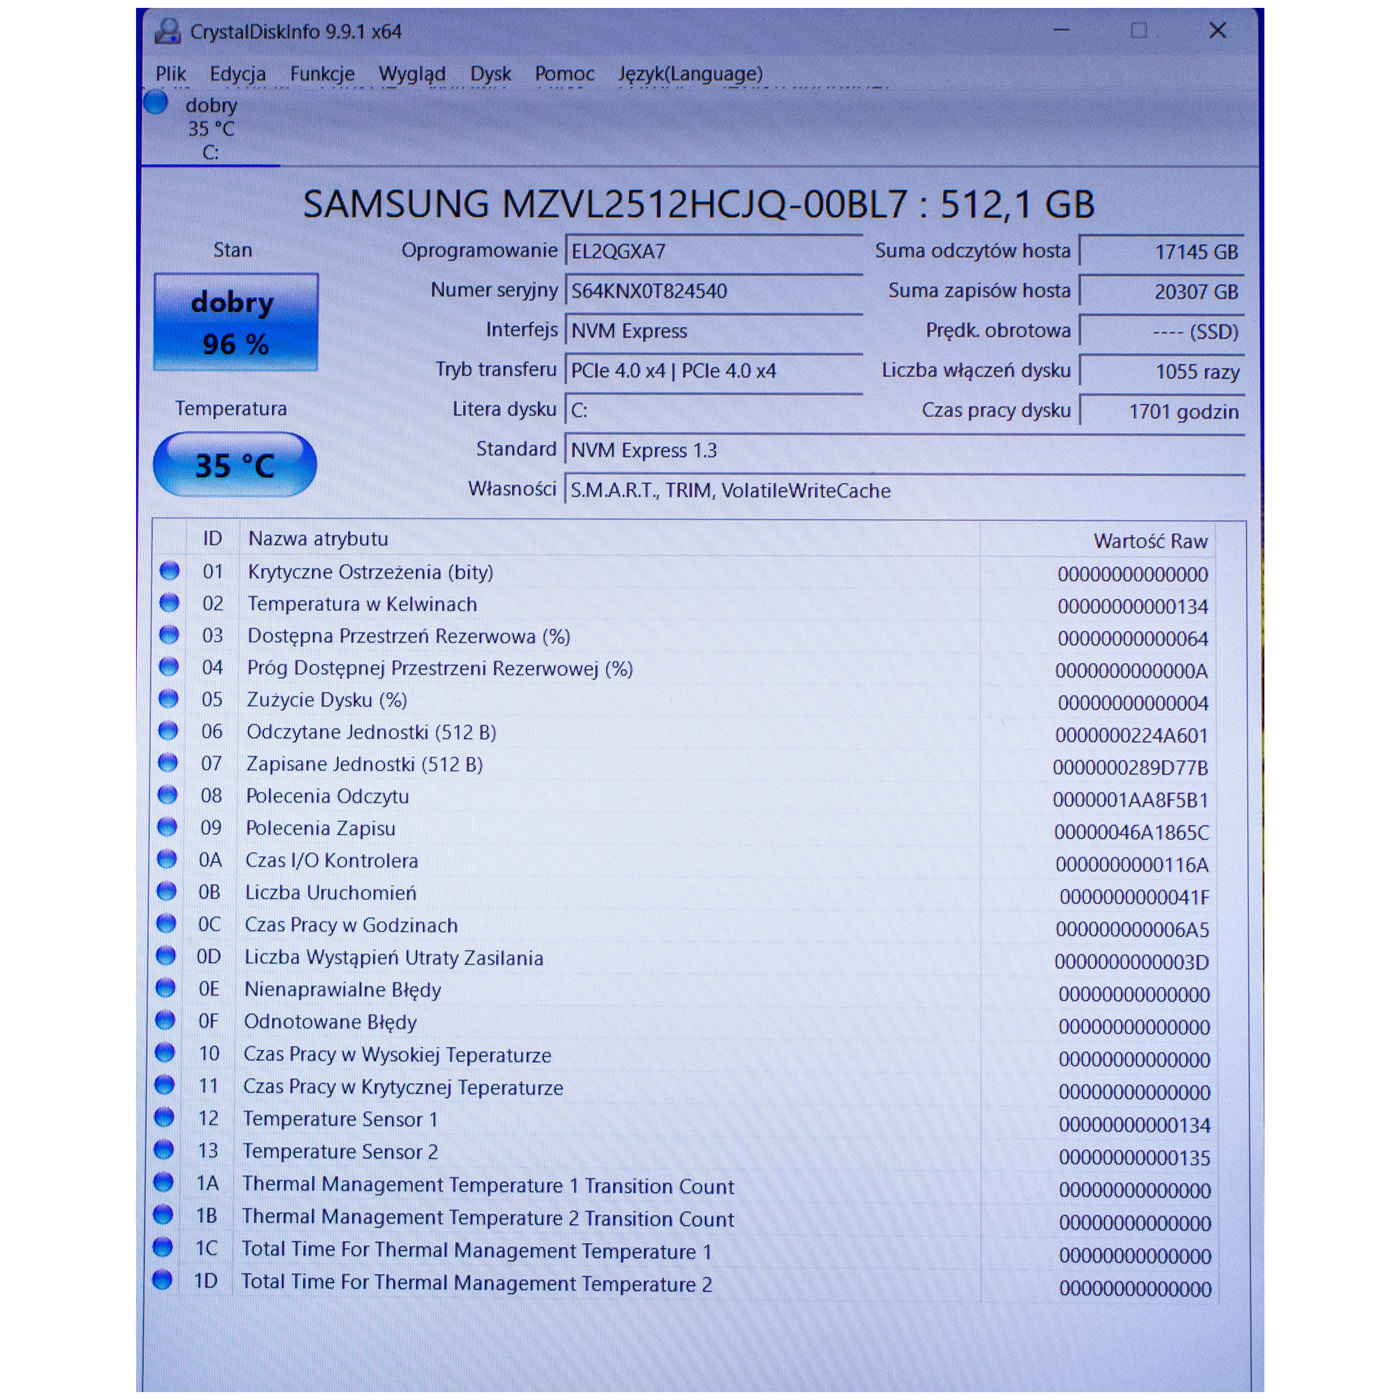The height and width of the screenshot is (1400, 1400).
Task: Click the serial number field S64KNX0T824540
Action: point(714,291)
